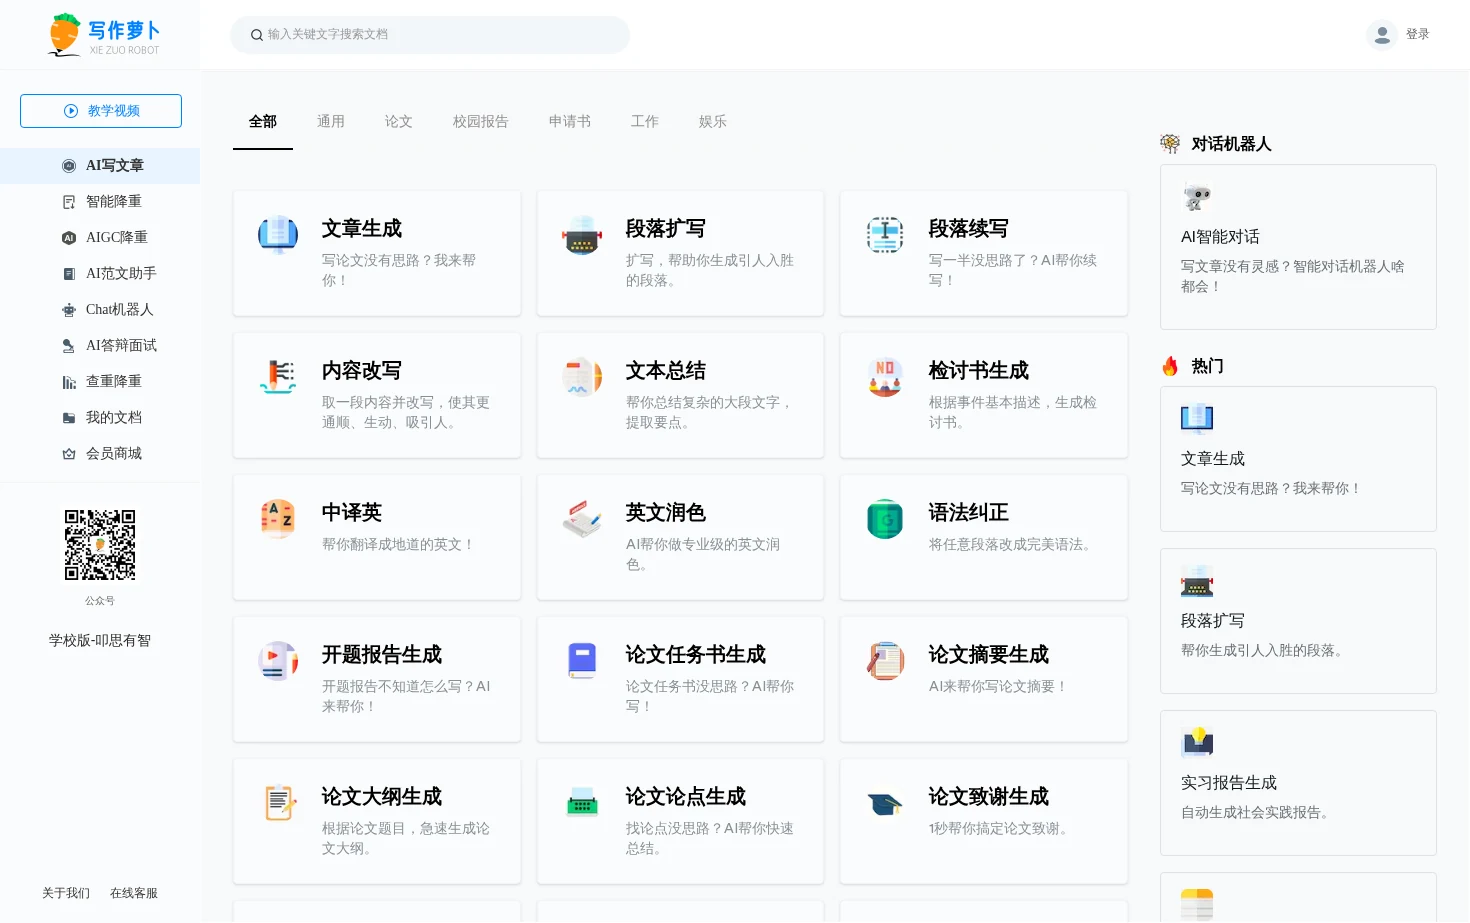The width and height of the screenshot is (1470, 923).
Task: Open the 在线客服 link
Action: point(134,893)
